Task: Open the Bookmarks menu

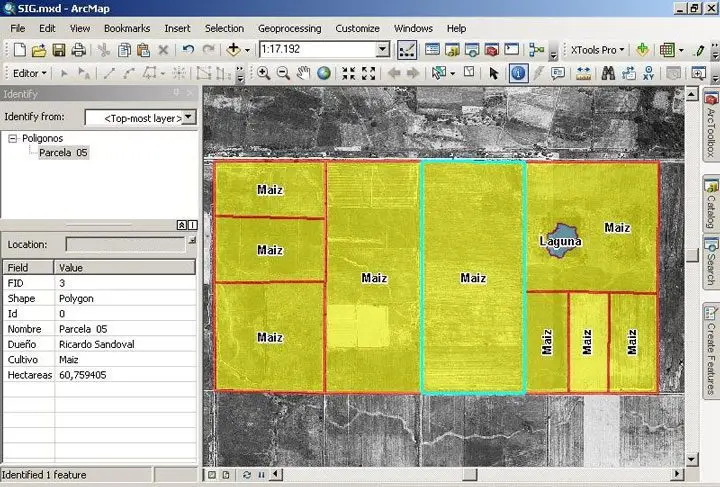Action: pyautogui.click(x=127, y=29)
